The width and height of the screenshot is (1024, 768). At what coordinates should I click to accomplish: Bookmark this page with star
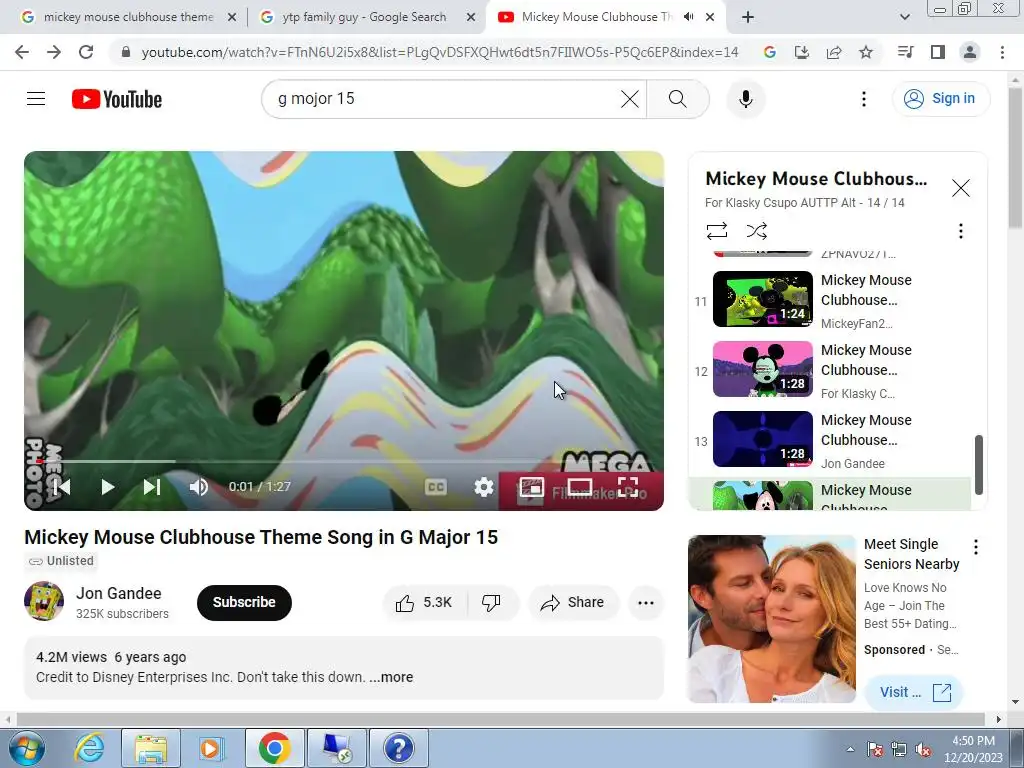click(x=866, y=52)
